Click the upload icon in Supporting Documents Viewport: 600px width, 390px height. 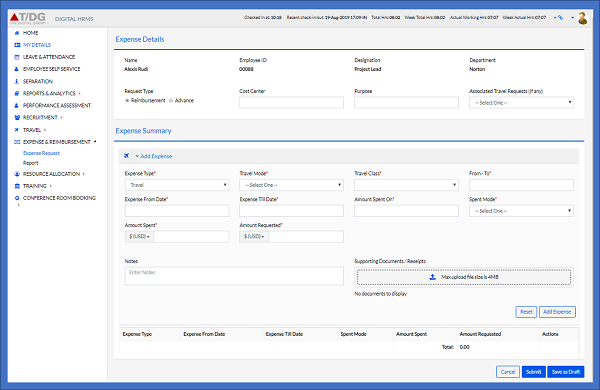coord(432,277)
